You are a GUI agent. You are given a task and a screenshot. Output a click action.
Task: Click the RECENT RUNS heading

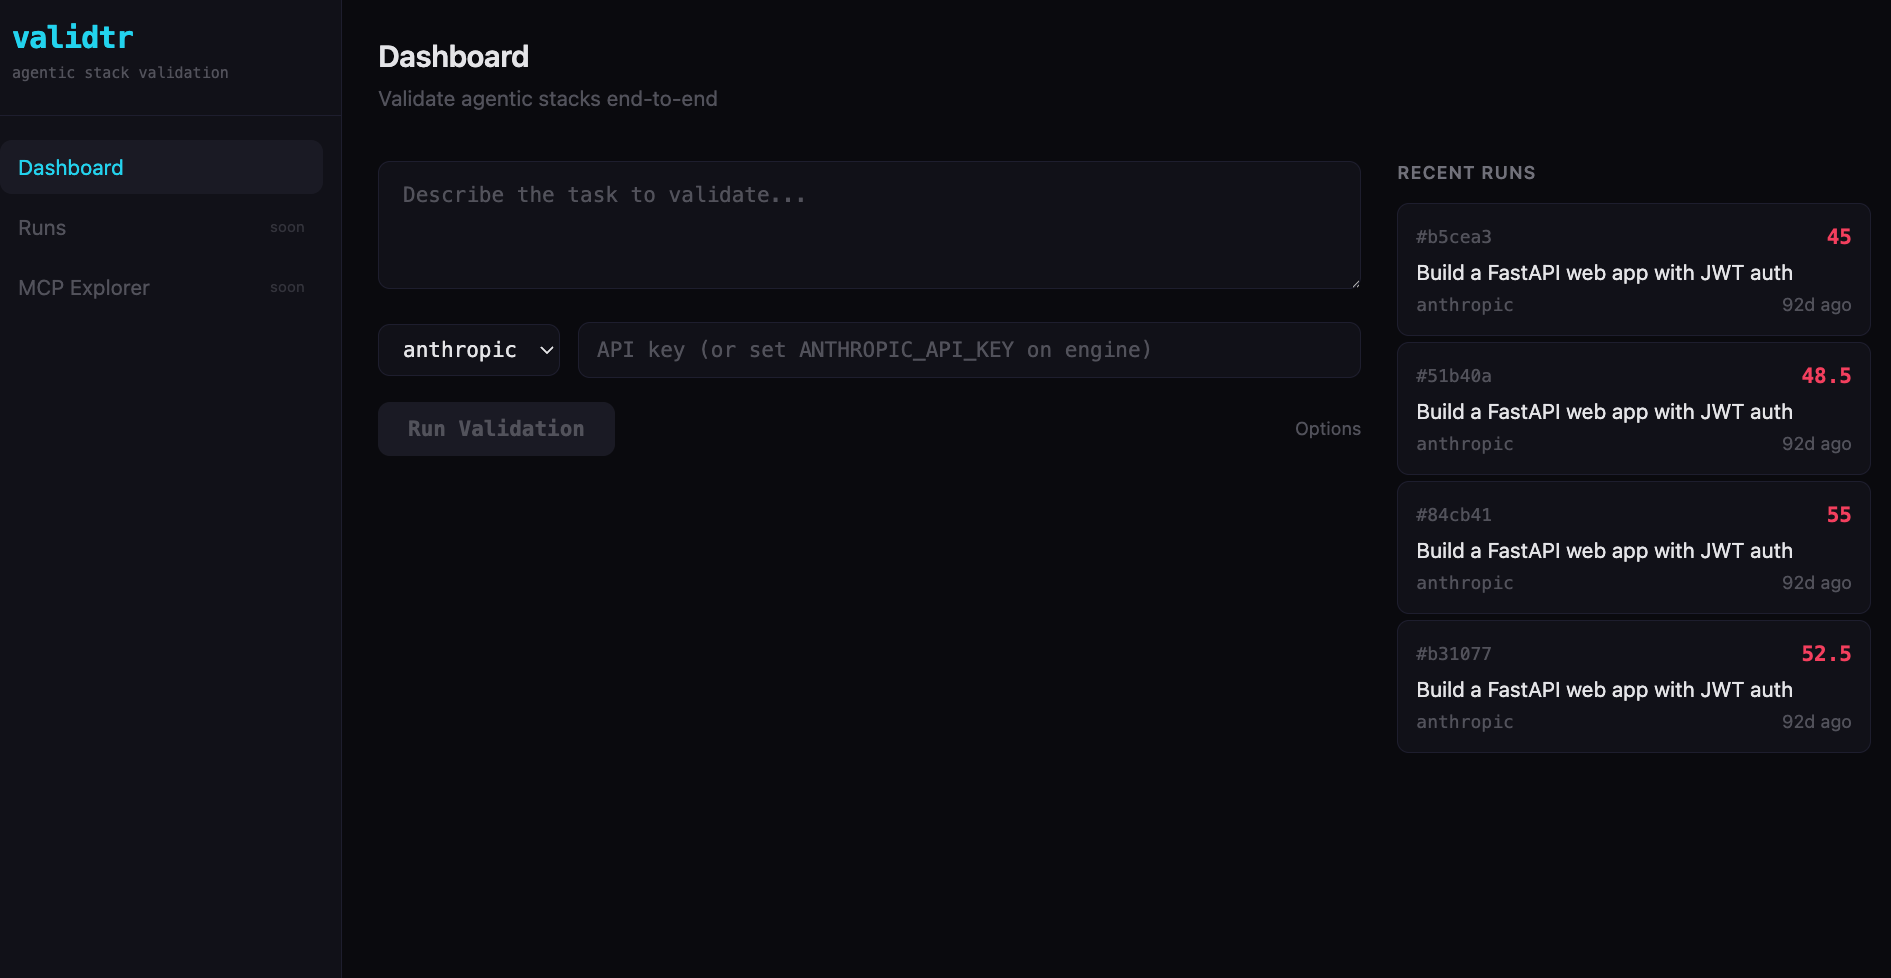[x=1466, y=172]
